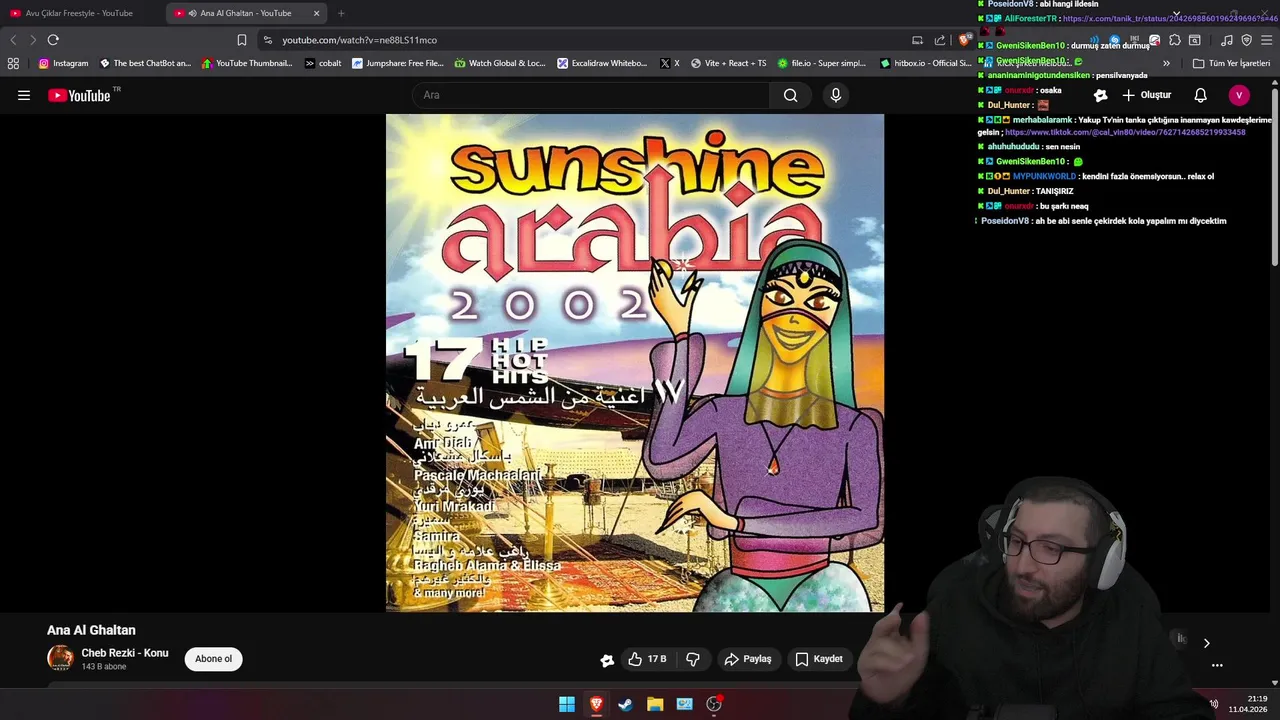The image size is (1280, 720).
Task: Open the Cheb Rezki - Konu channel link
Action: click(125, 653)
